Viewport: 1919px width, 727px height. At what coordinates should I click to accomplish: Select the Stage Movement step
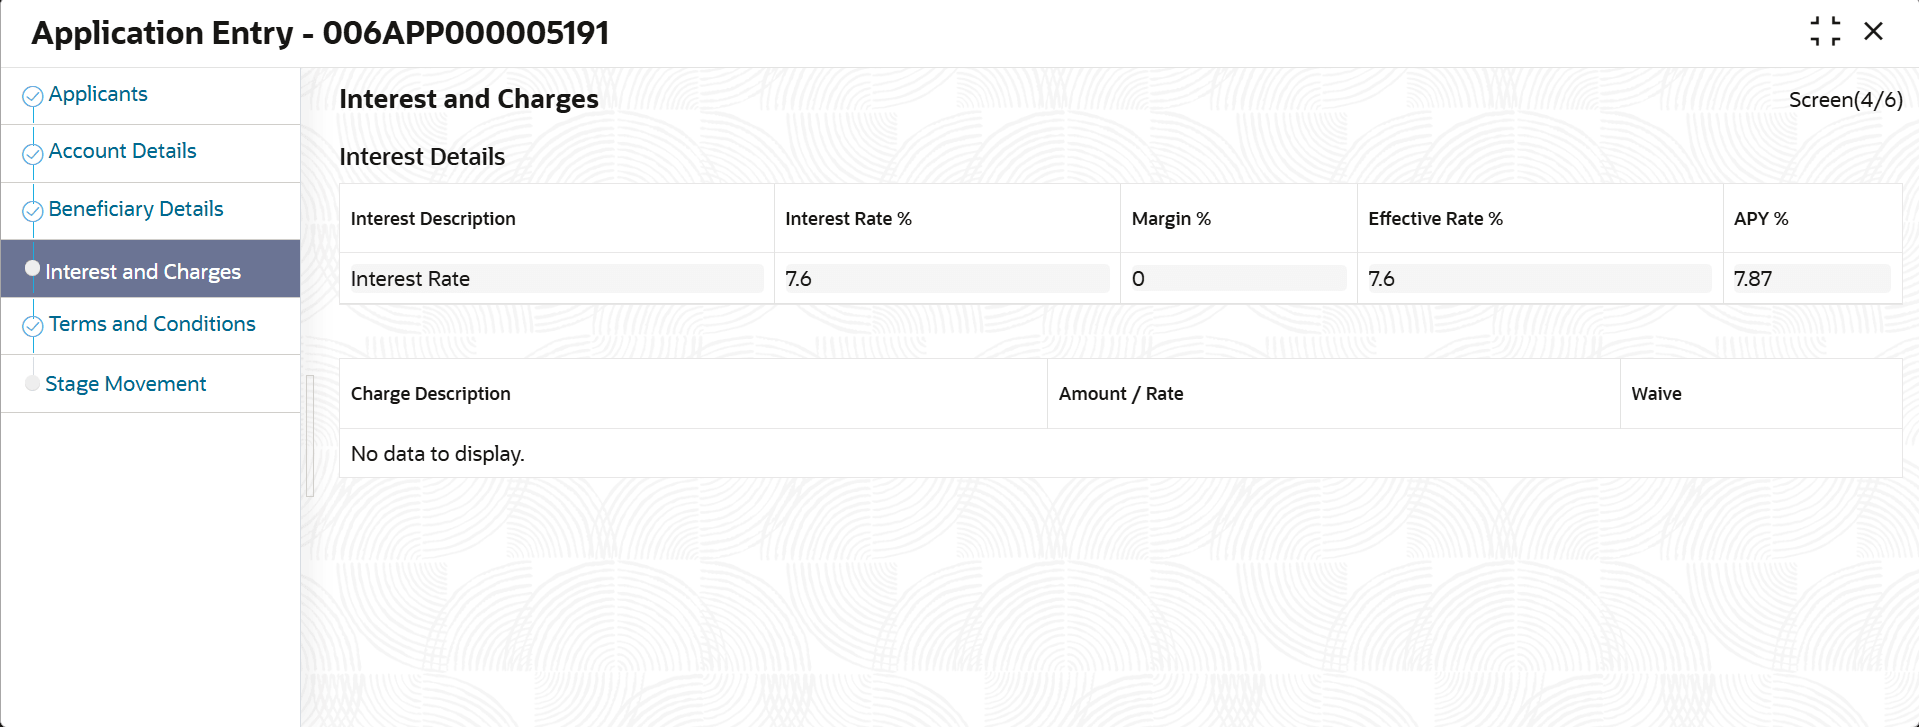[x=126, y=384]
